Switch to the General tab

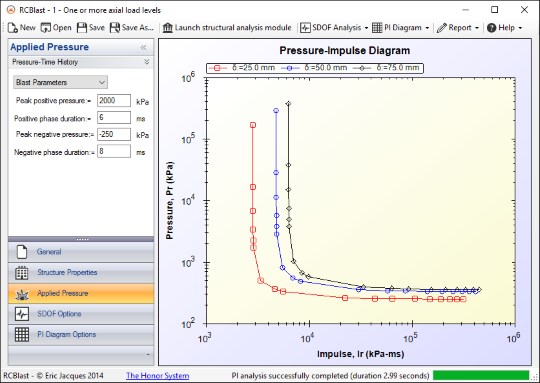(x=81, y=252)
